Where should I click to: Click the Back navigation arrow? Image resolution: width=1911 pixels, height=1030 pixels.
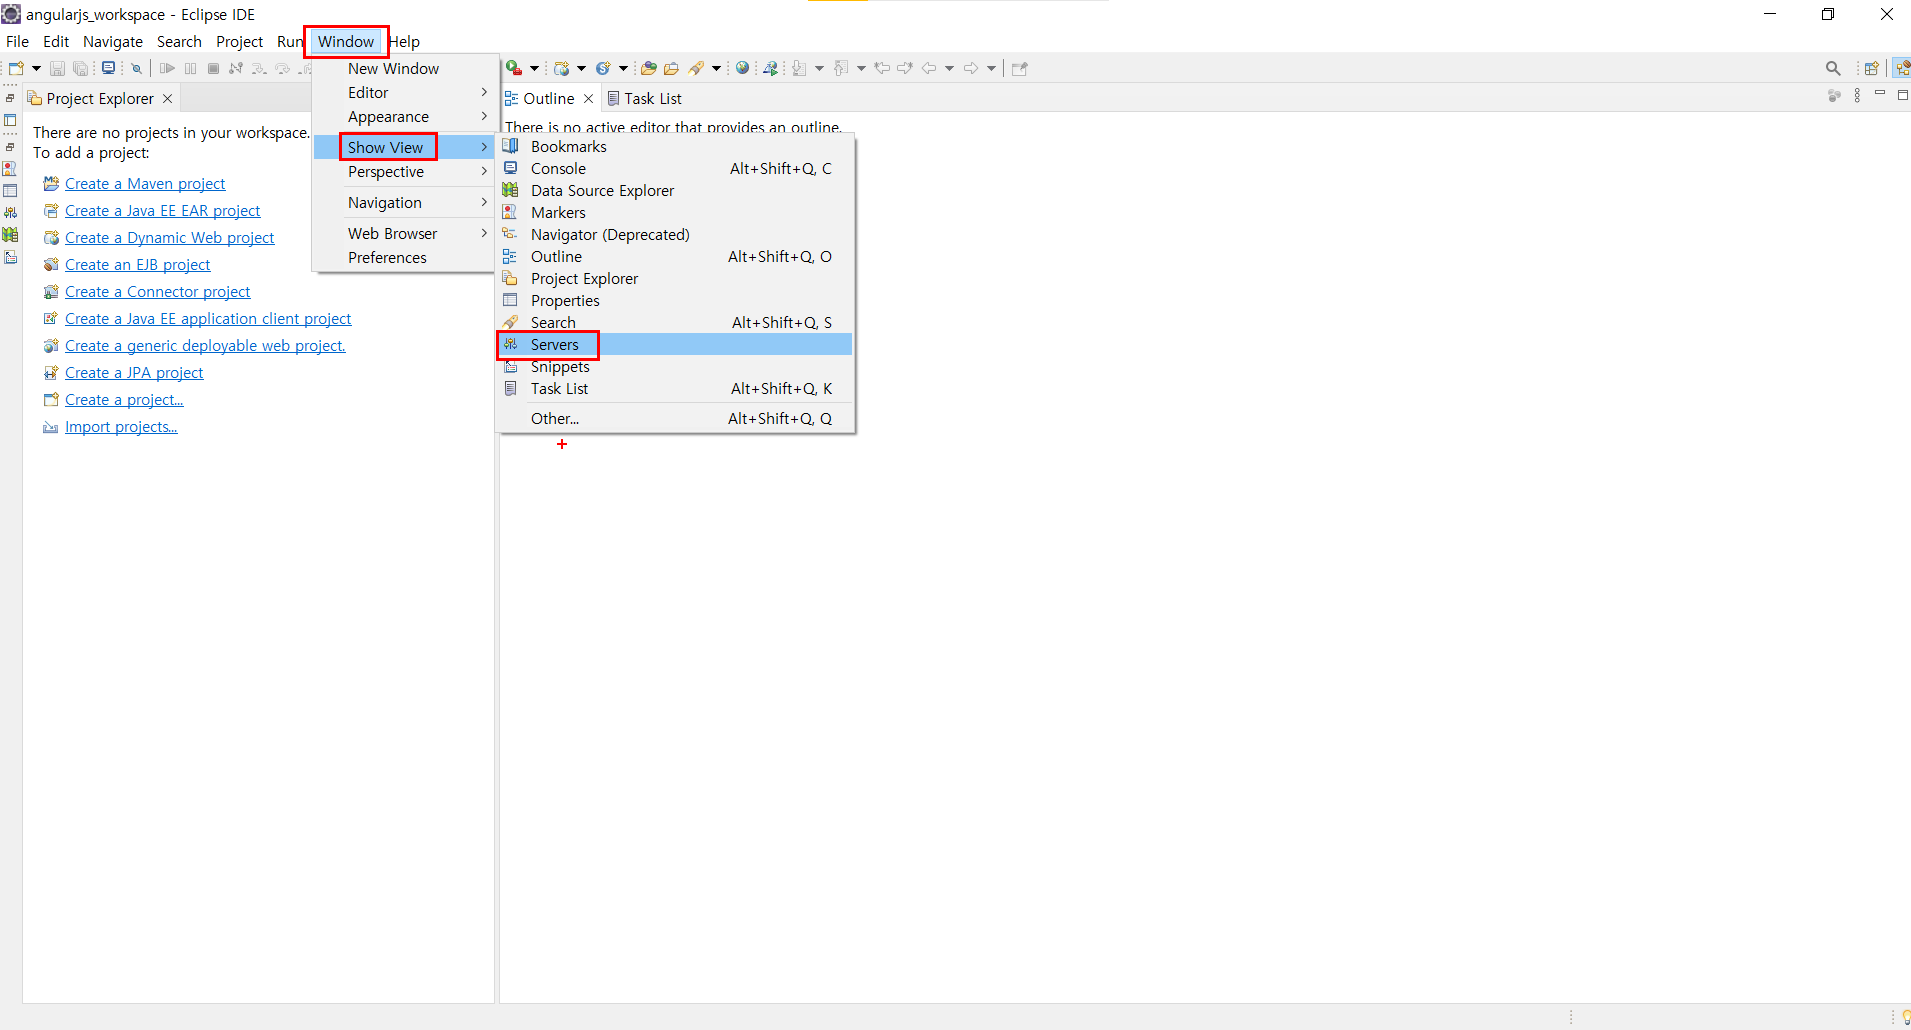929,68
